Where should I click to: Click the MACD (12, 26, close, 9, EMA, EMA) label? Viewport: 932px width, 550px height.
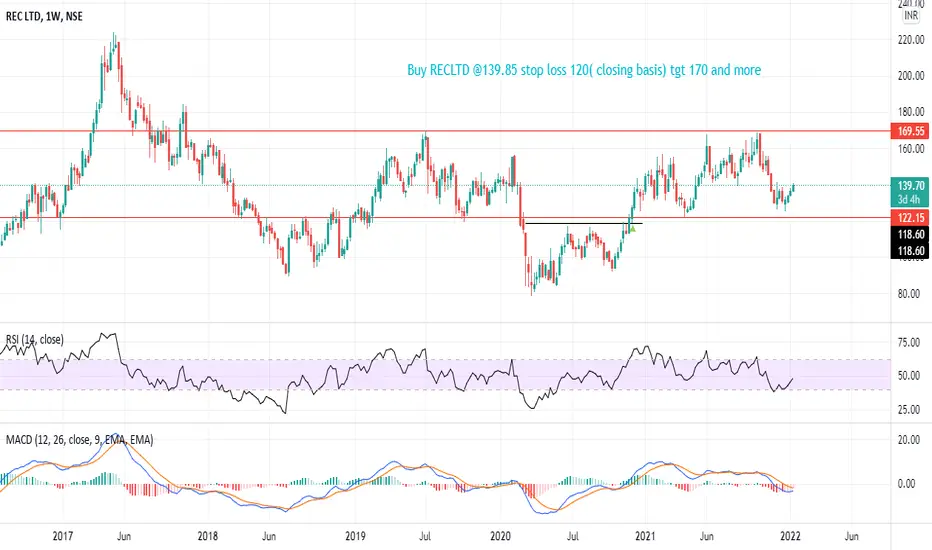pyautogui.click(x=79, y=440)
